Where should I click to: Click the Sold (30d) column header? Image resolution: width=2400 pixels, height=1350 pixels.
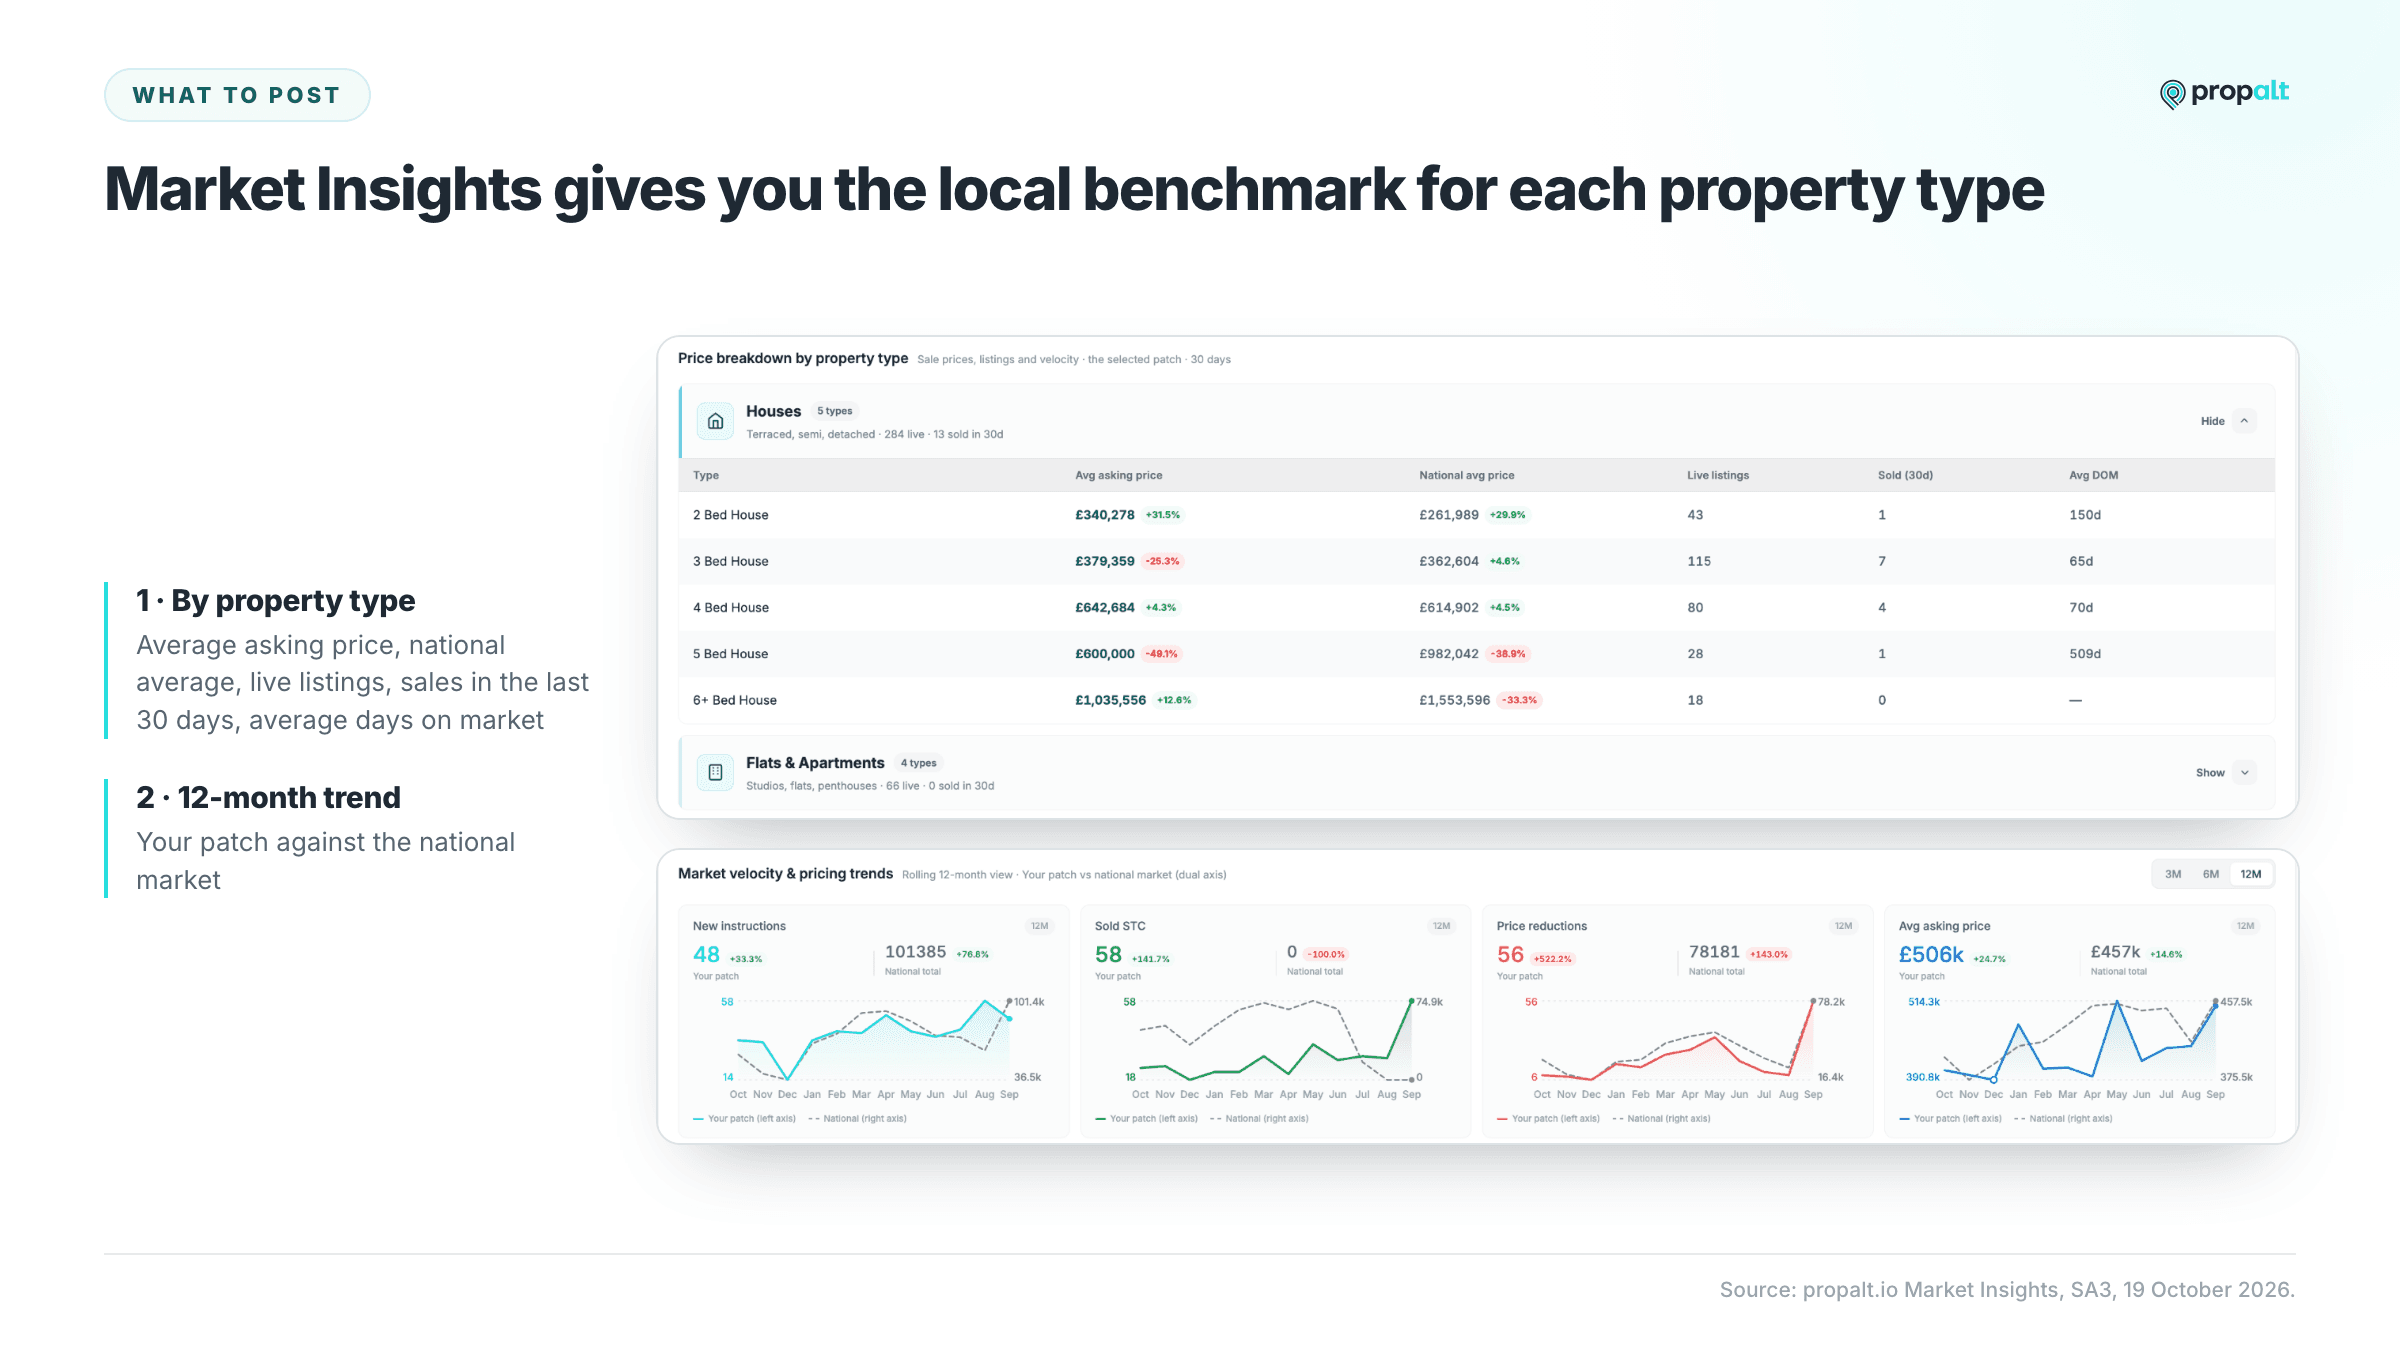1905,475
